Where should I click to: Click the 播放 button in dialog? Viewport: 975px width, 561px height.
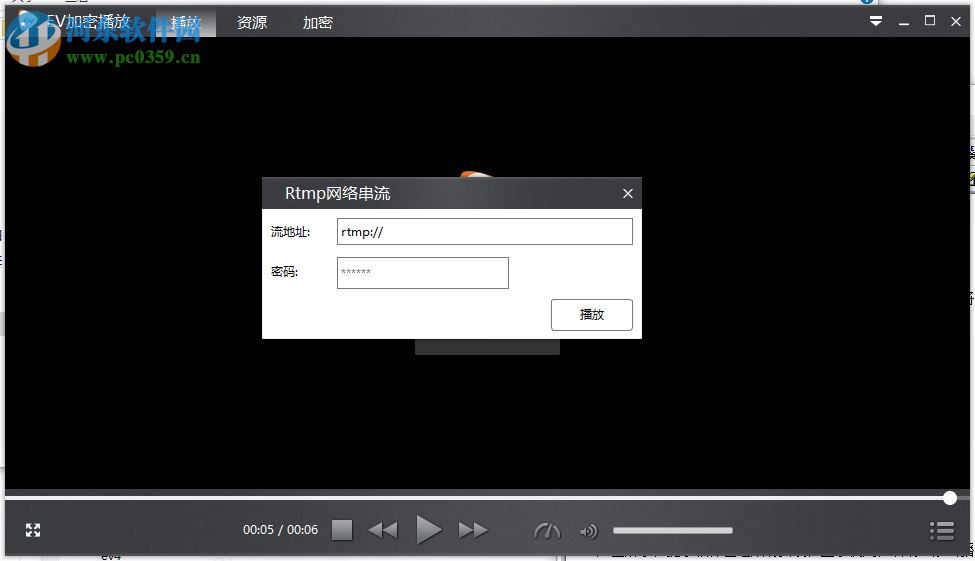[591, 315]
